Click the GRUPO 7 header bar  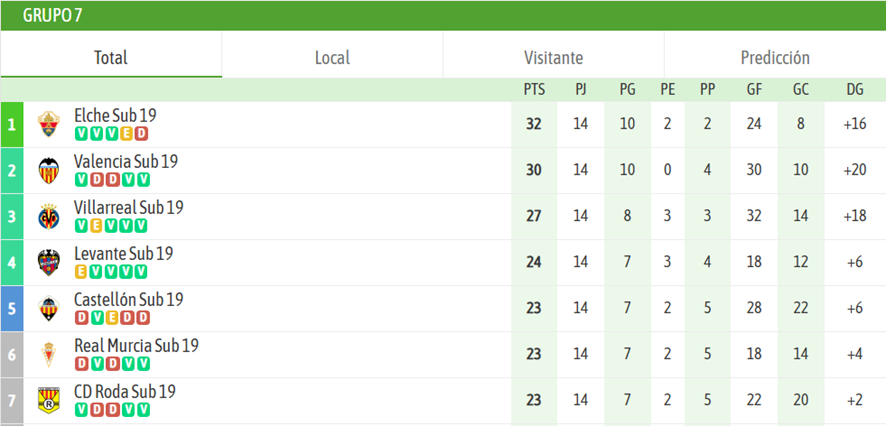[443, 16]
